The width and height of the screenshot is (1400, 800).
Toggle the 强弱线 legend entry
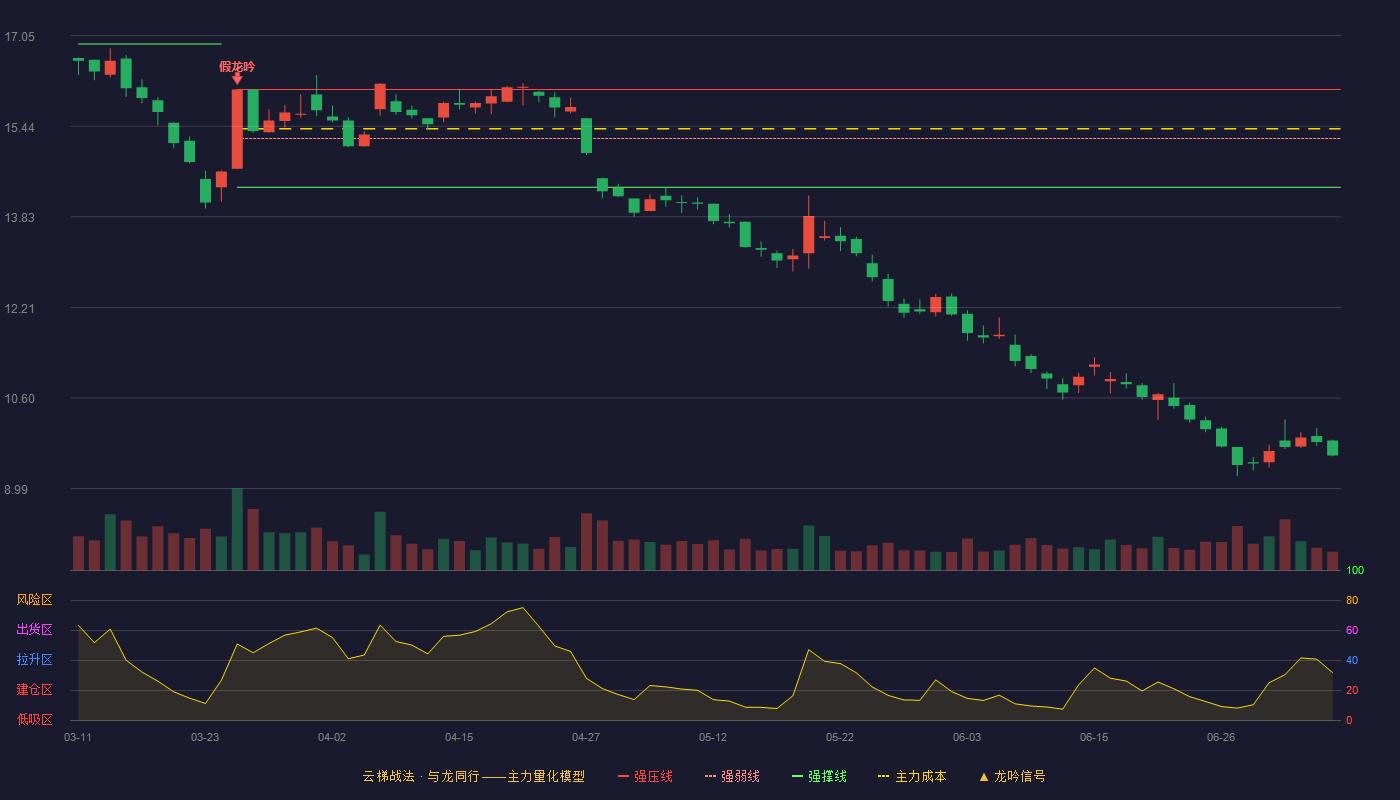point(732,776)
